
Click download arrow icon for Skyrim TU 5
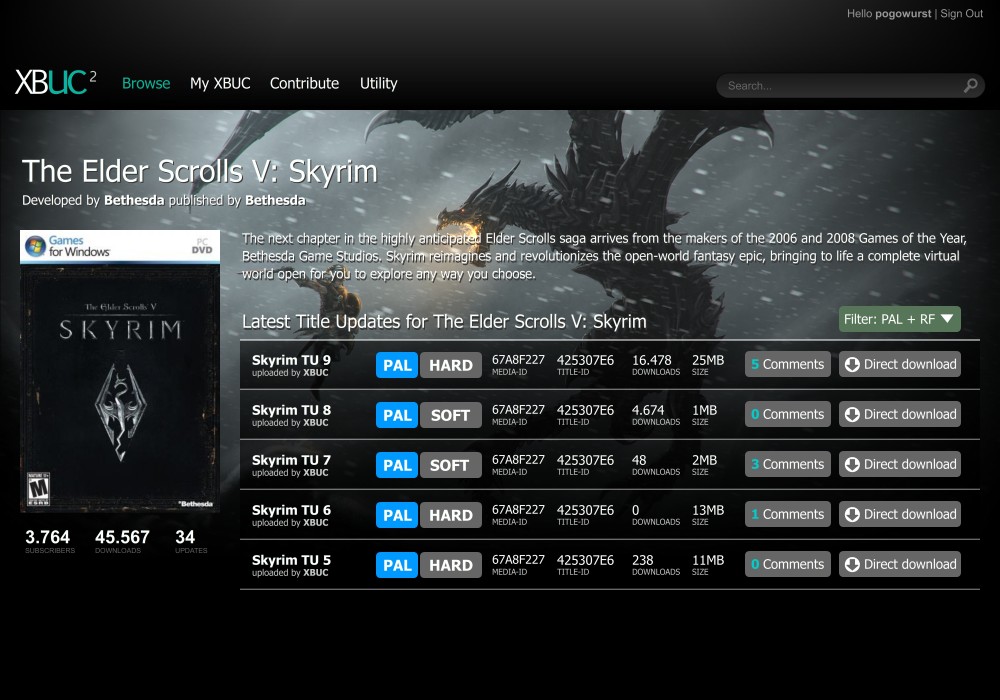coord(852,565)
